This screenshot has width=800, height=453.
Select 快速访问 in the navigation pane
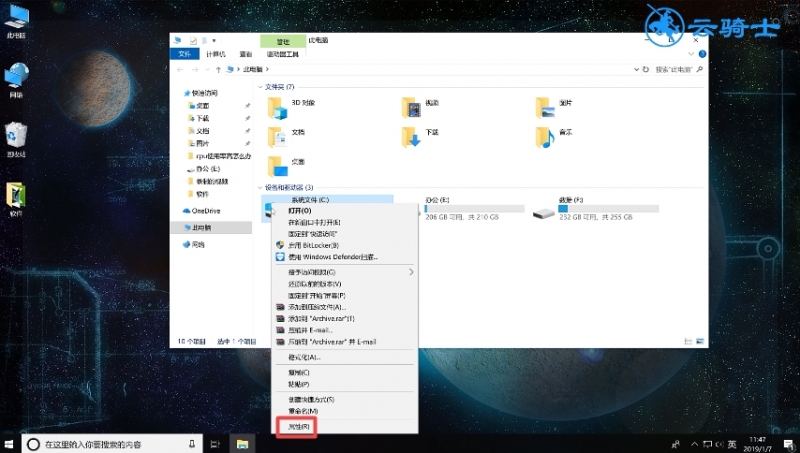click(204, 93)
